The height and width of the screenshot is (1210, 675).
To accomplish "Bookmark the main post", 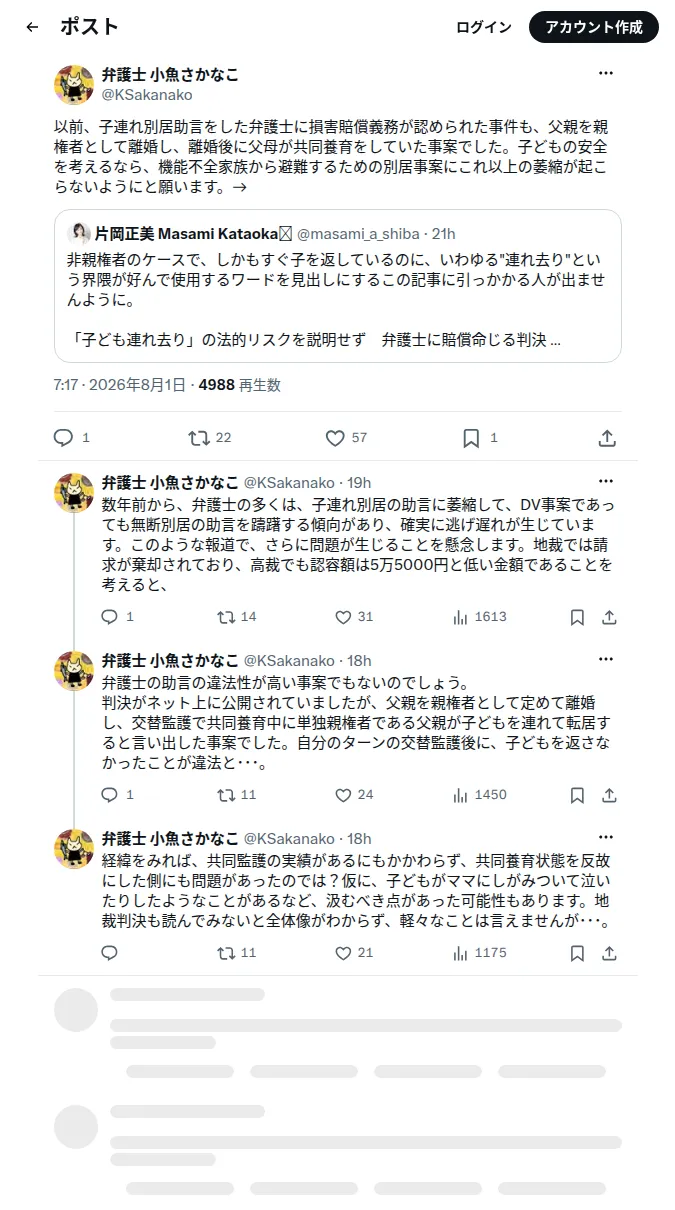I will 471,438.
